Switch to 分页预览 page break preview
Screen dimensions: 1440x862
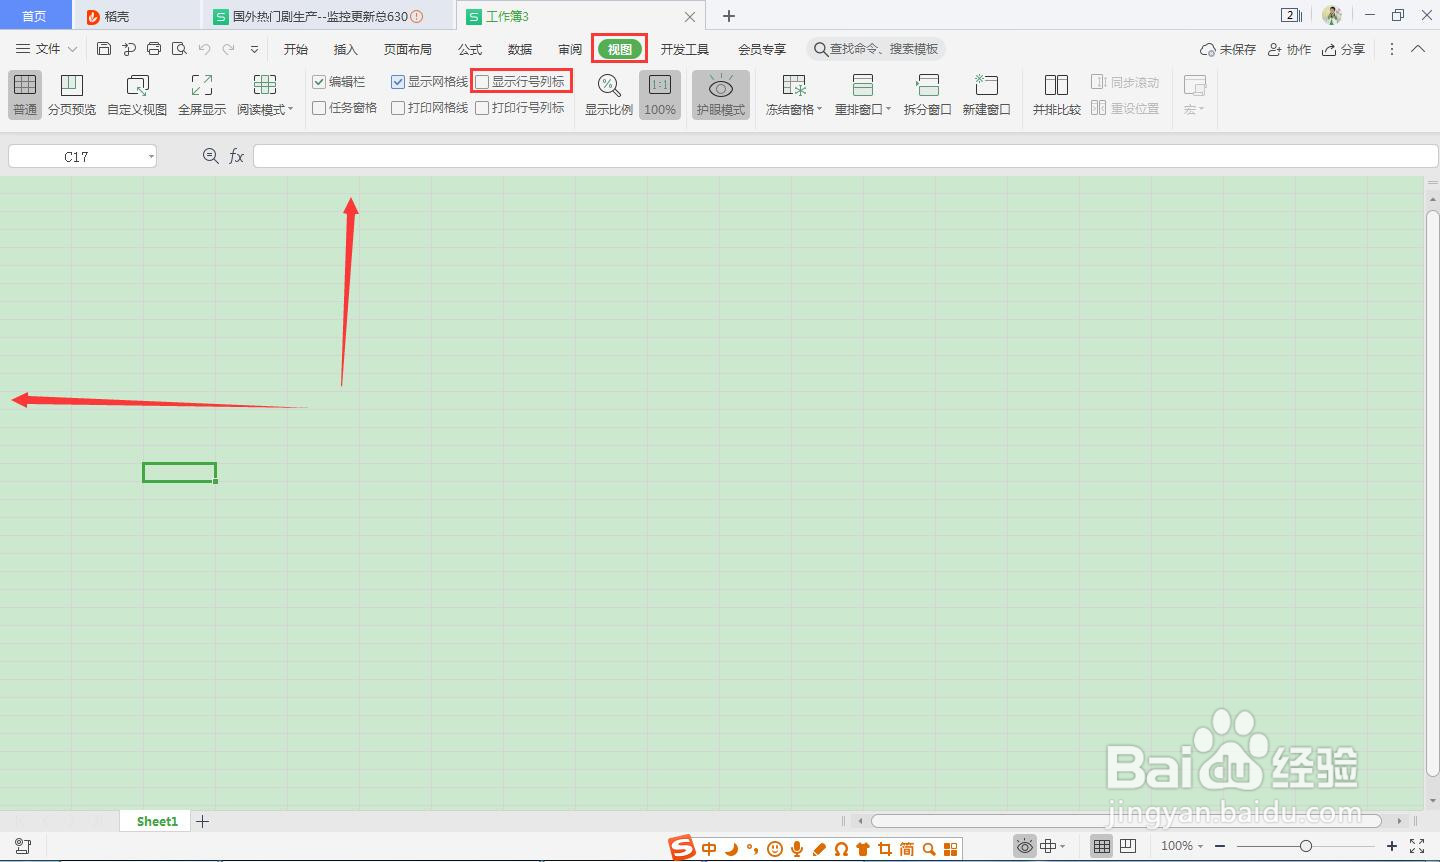click(x=72, y=95)
